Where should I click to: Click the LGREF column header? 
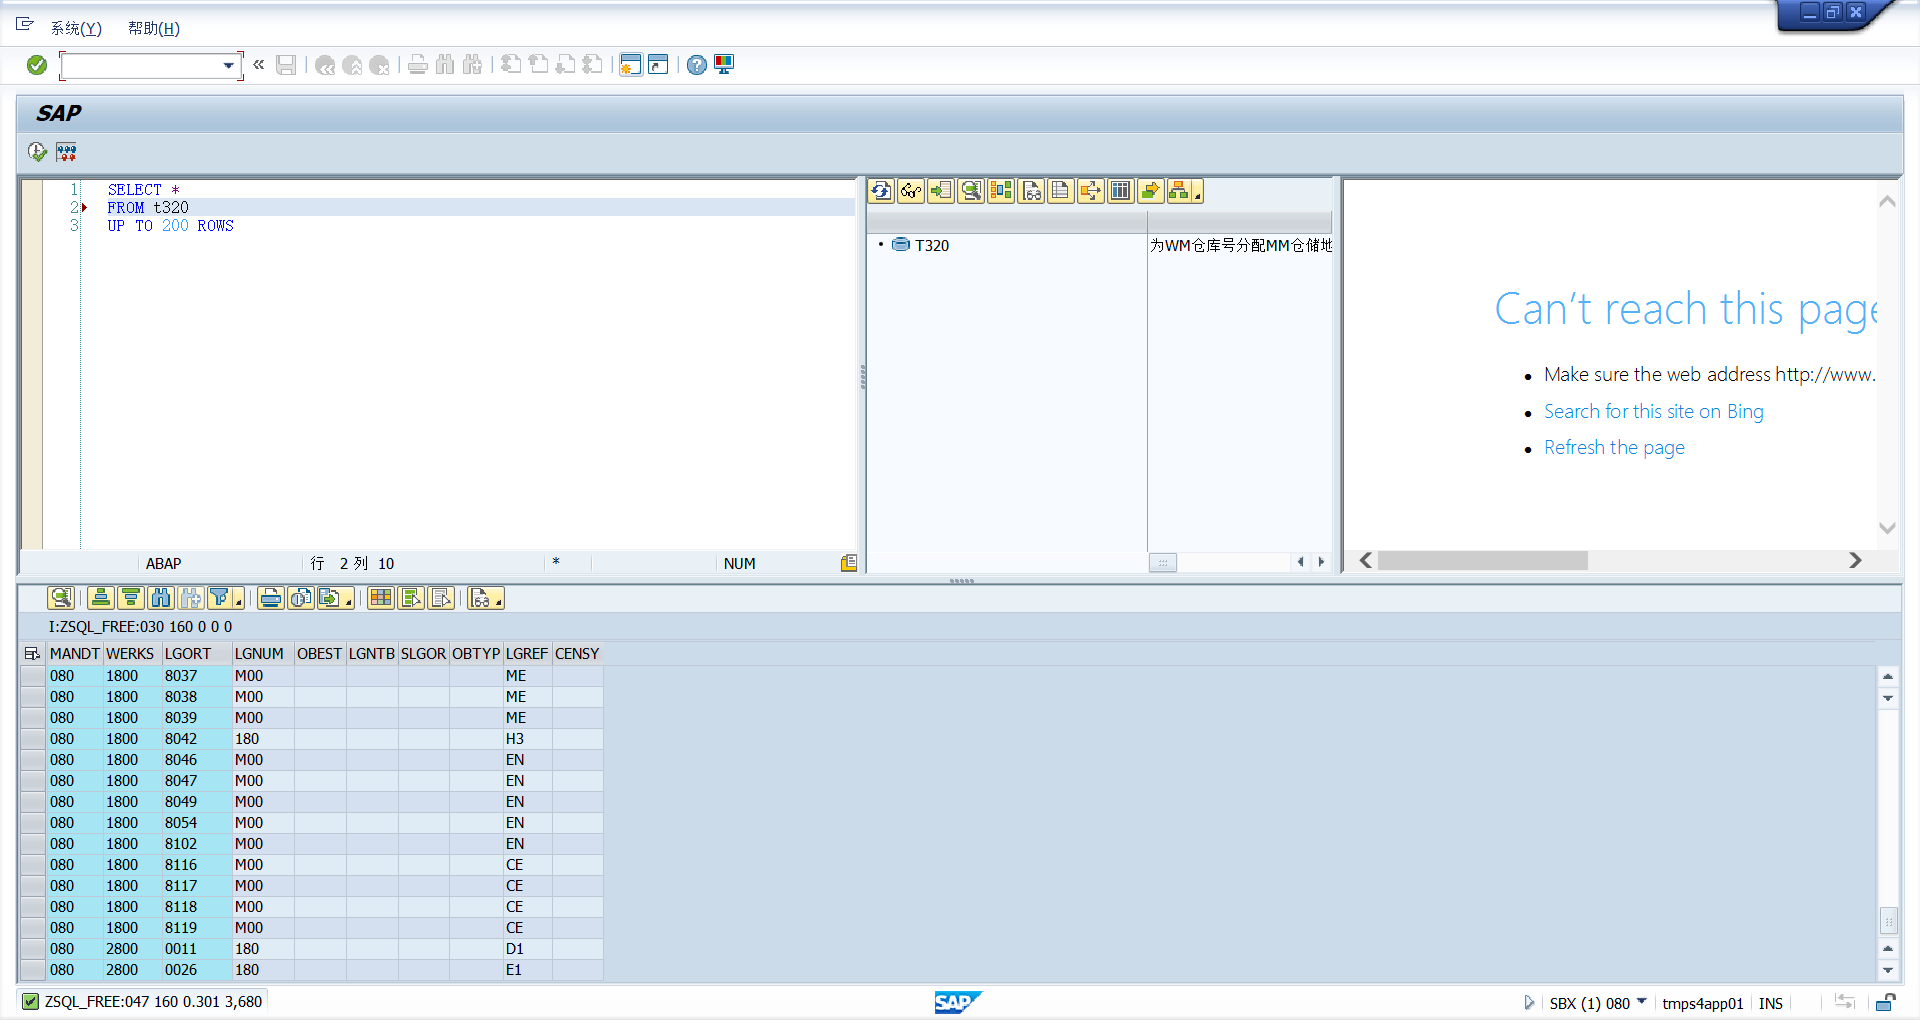pyautogui.click(x=527, y=654)
